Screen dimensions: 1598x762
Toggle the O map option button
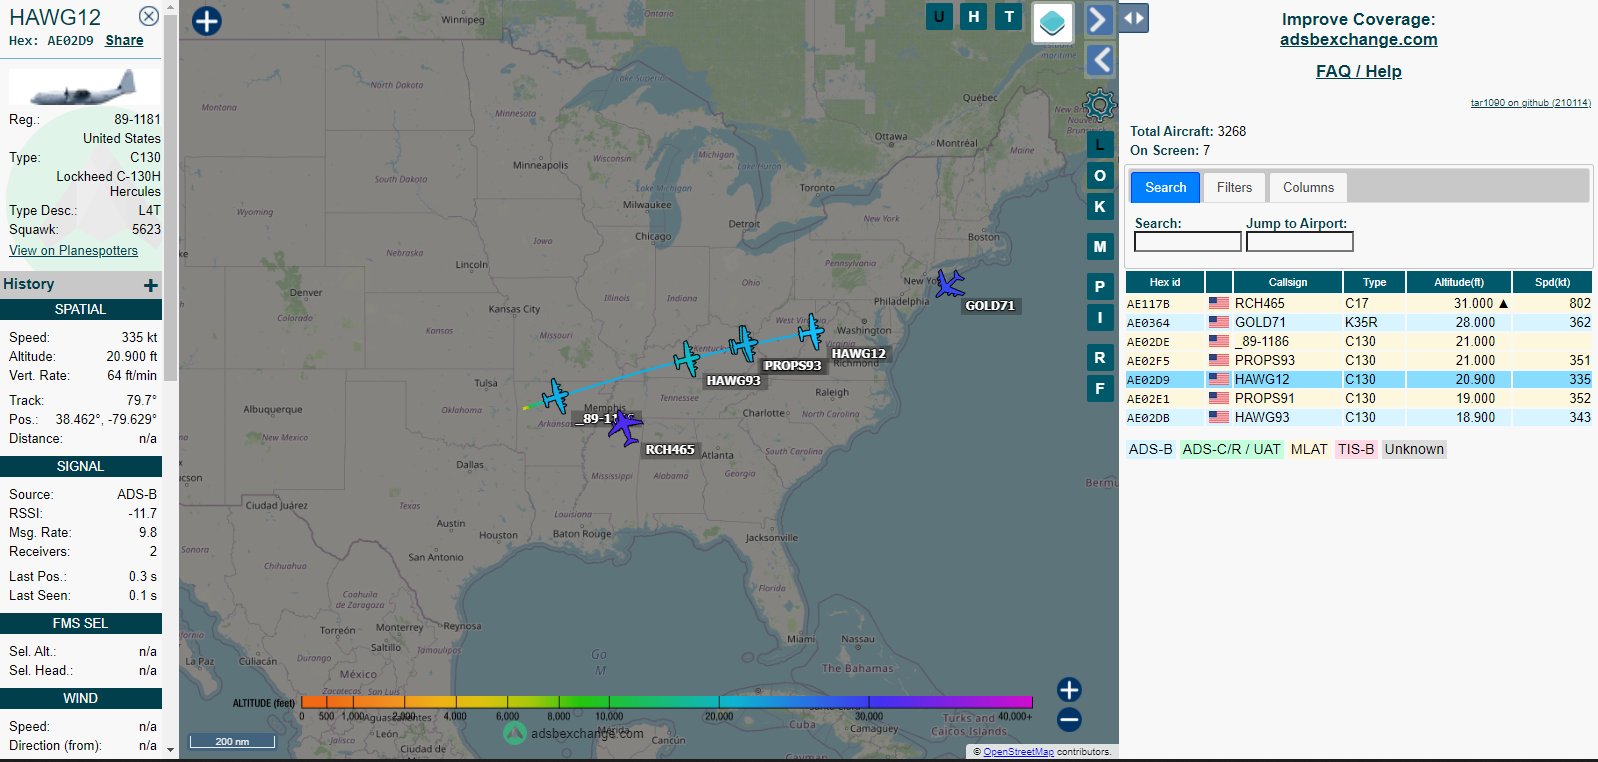[1100, 175]
